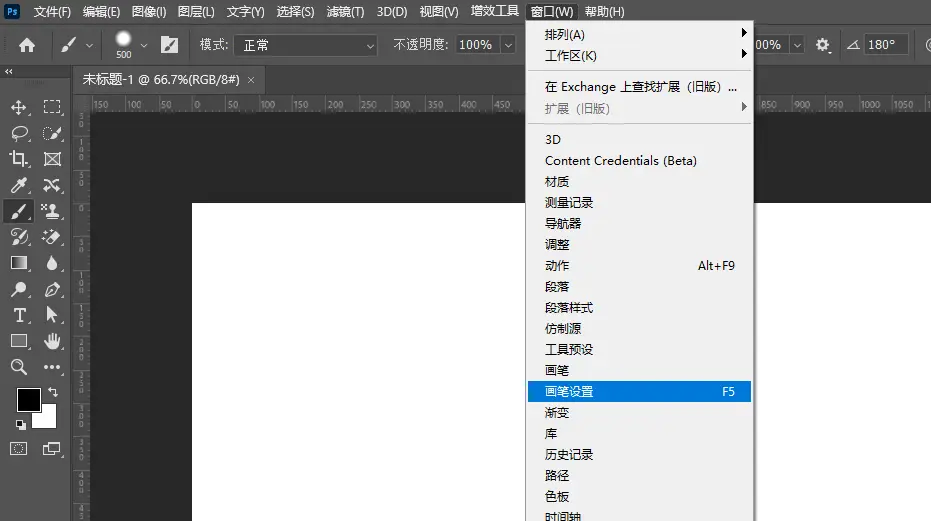Select the Eyedropper tool
Image resolution: width=931 pixels, height=521 pixels.
tap(19, 185)
